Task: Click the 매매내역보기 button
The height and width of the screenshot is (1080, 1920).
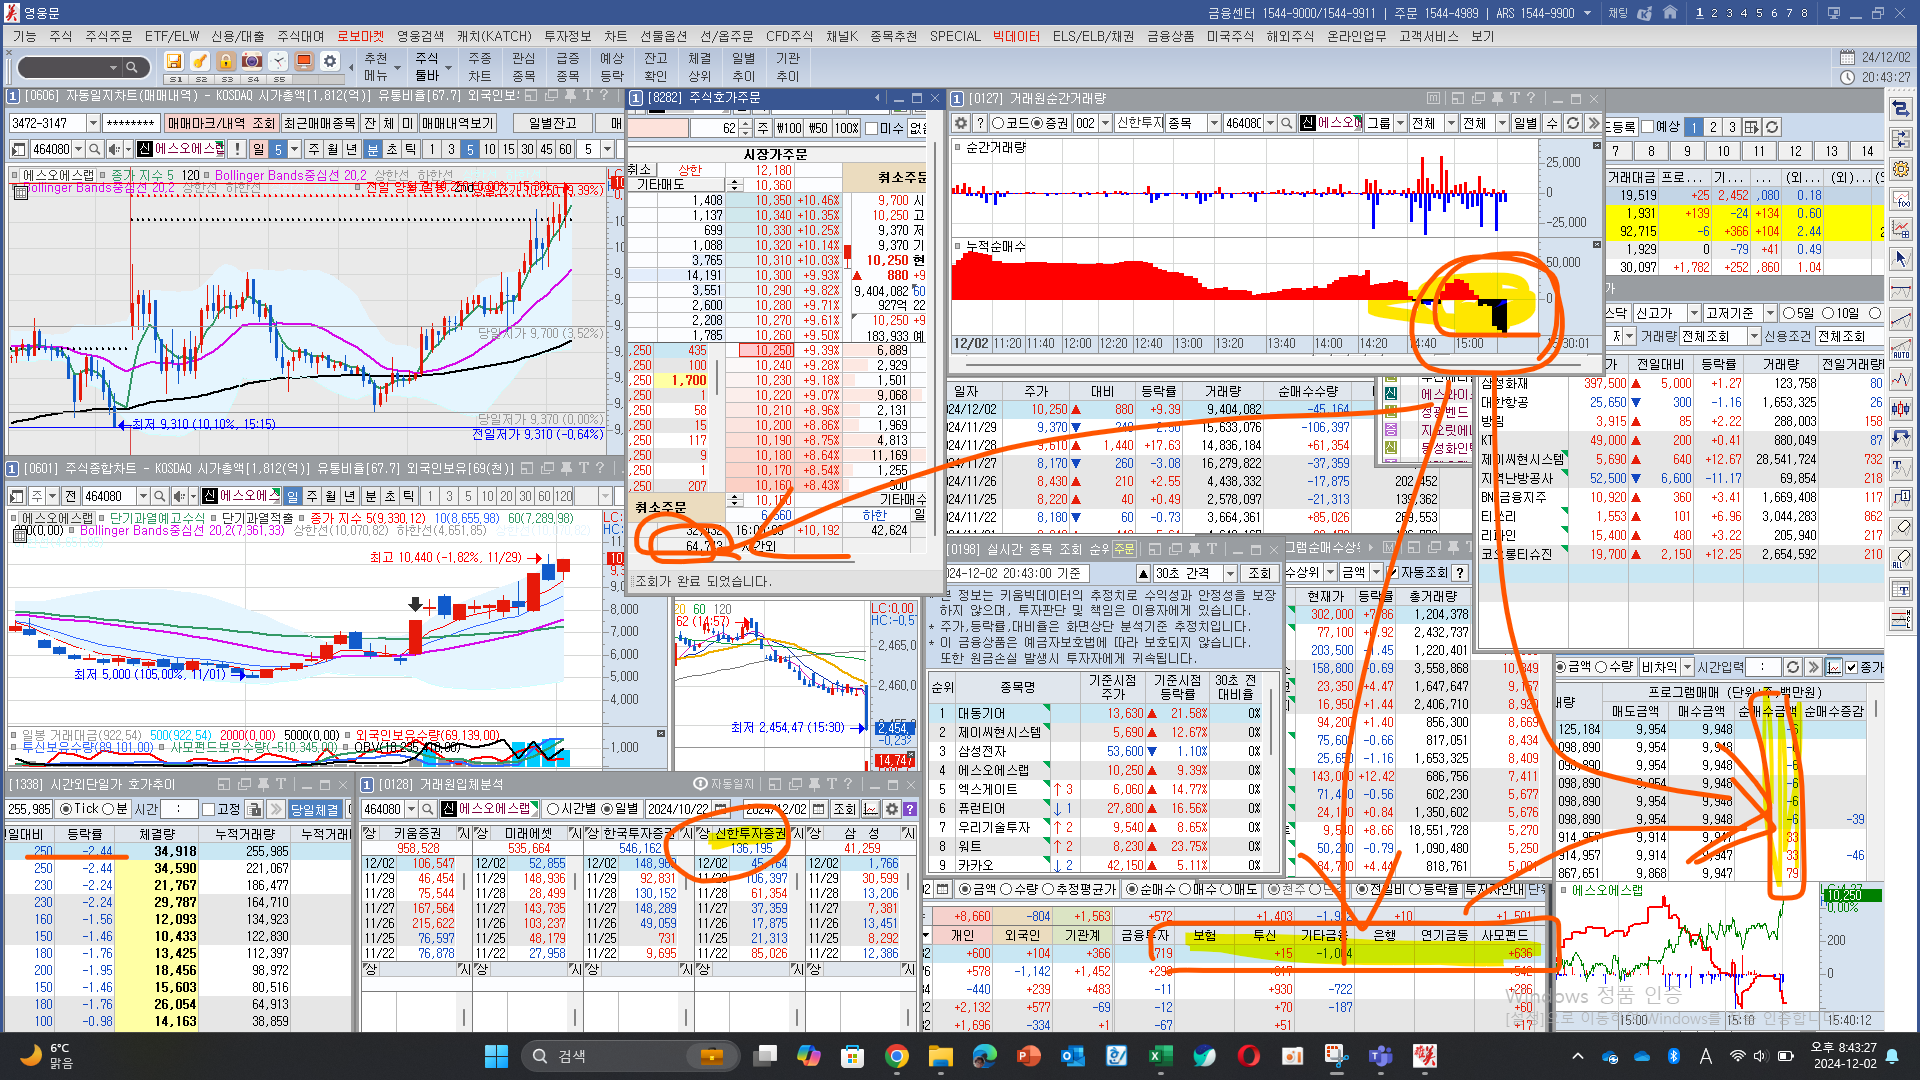Action: [457, 123]
